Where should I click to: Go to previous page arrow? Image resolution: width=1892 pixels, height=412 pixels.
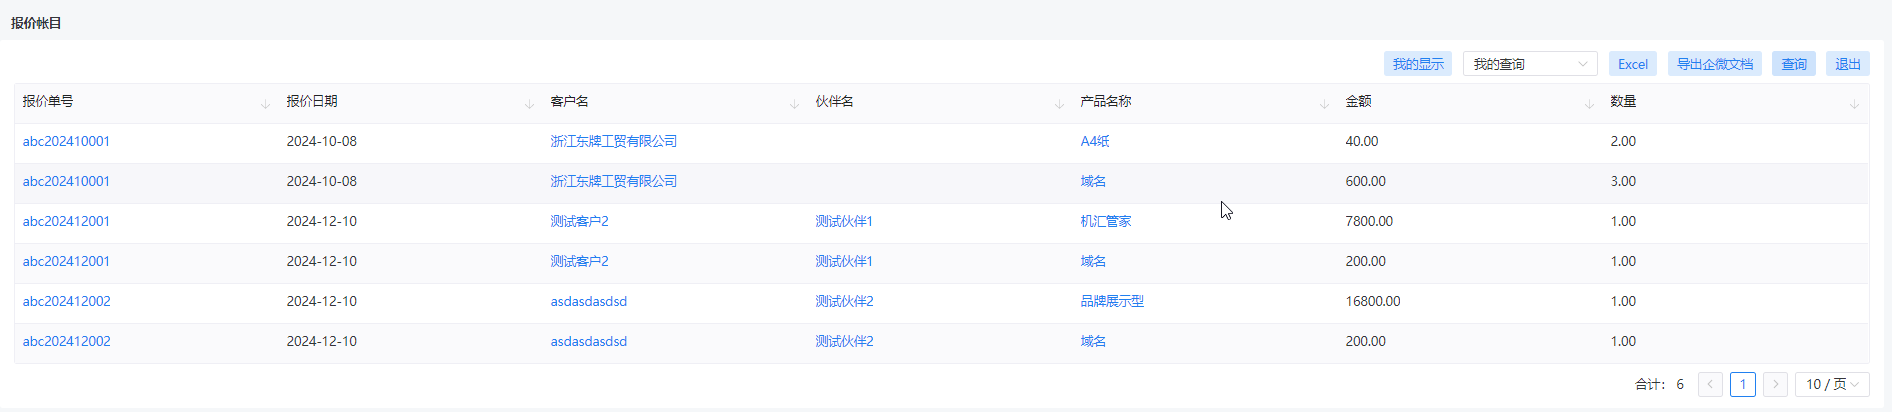pos(1710,384)
